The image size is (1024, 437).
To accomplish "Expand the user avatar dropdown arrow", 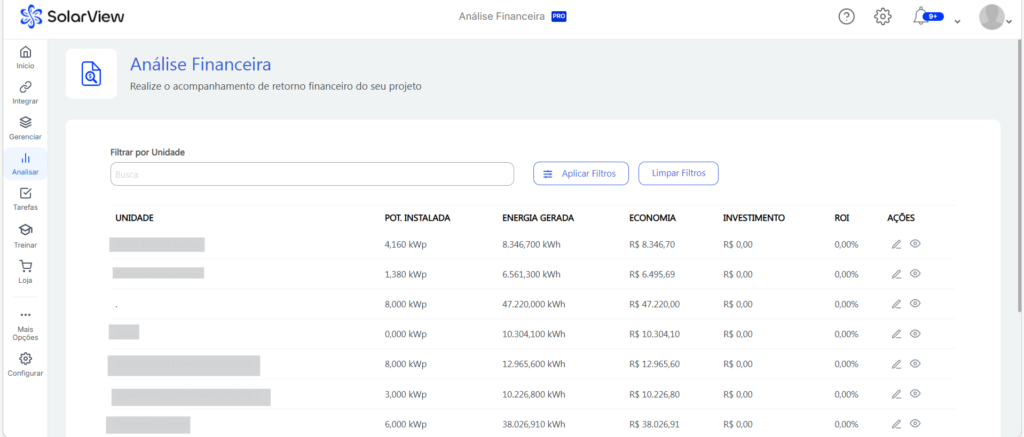I will click(x=1011, y=21).
